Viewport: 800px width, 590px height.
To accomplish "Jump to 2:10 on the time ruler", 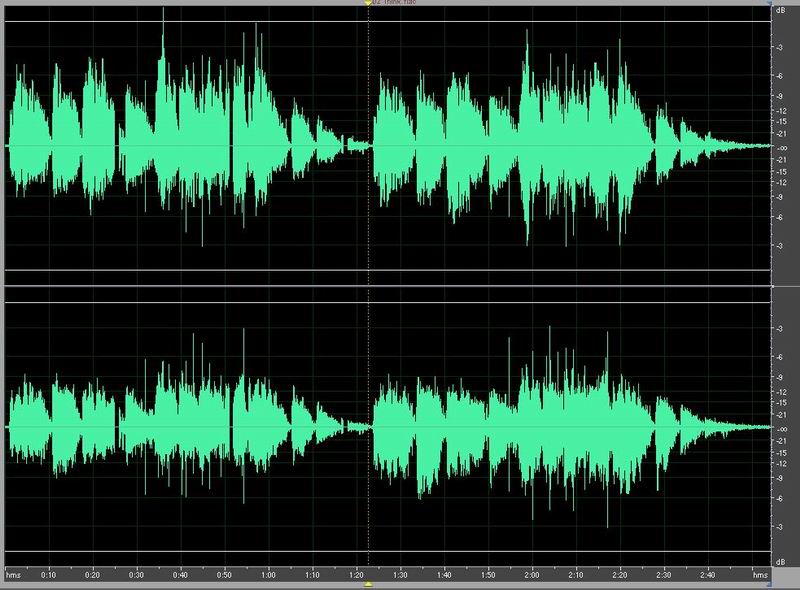I will (x=576, y=575).
